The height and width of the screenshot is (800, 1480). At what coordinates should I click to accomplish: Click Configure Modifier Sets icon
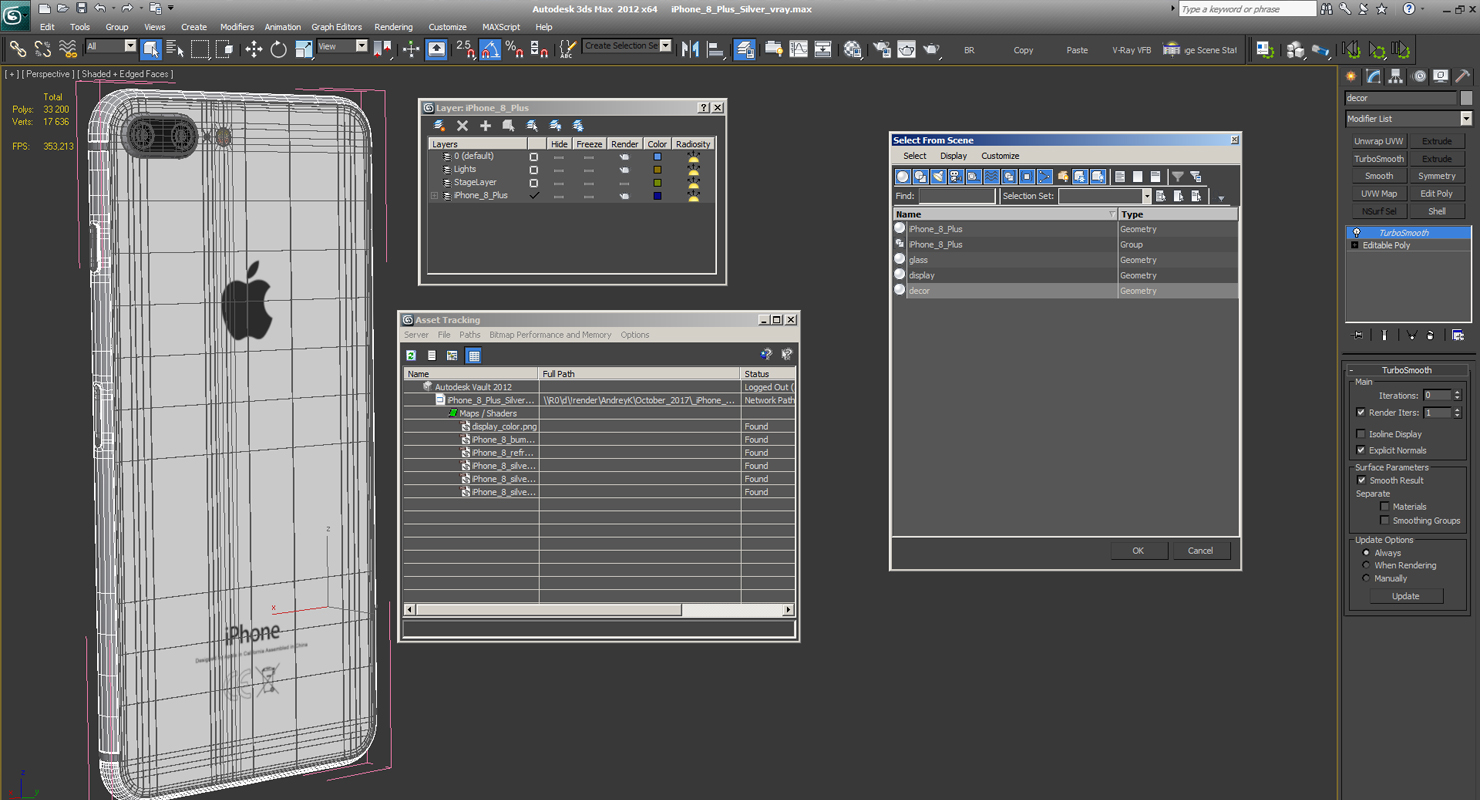pos(1458,335)
